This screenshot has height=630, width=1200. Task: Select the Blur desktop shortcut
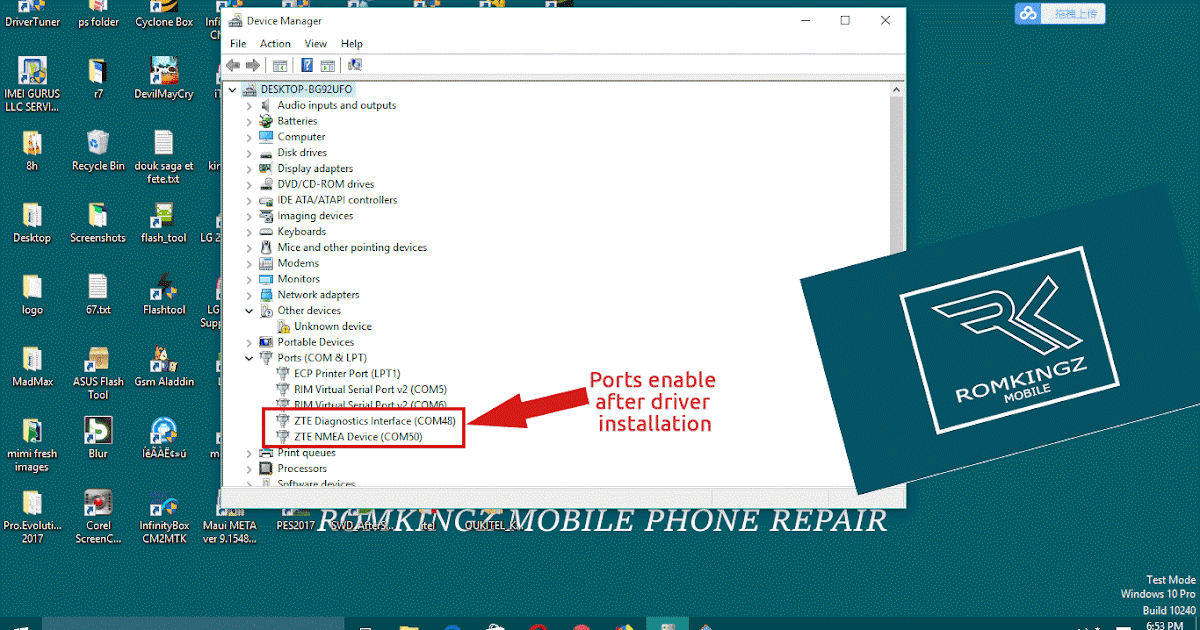98,438
